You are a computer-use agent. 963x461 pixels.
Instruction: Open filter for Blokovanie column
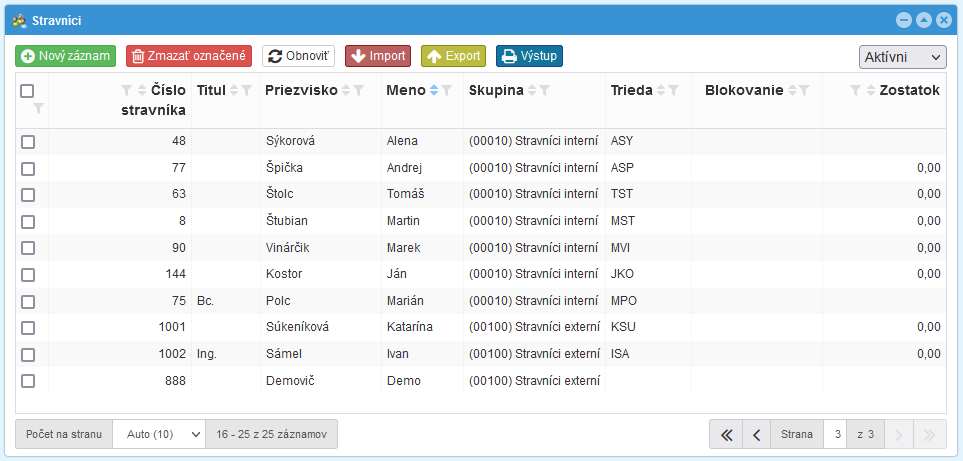click(x=805, y=90)
